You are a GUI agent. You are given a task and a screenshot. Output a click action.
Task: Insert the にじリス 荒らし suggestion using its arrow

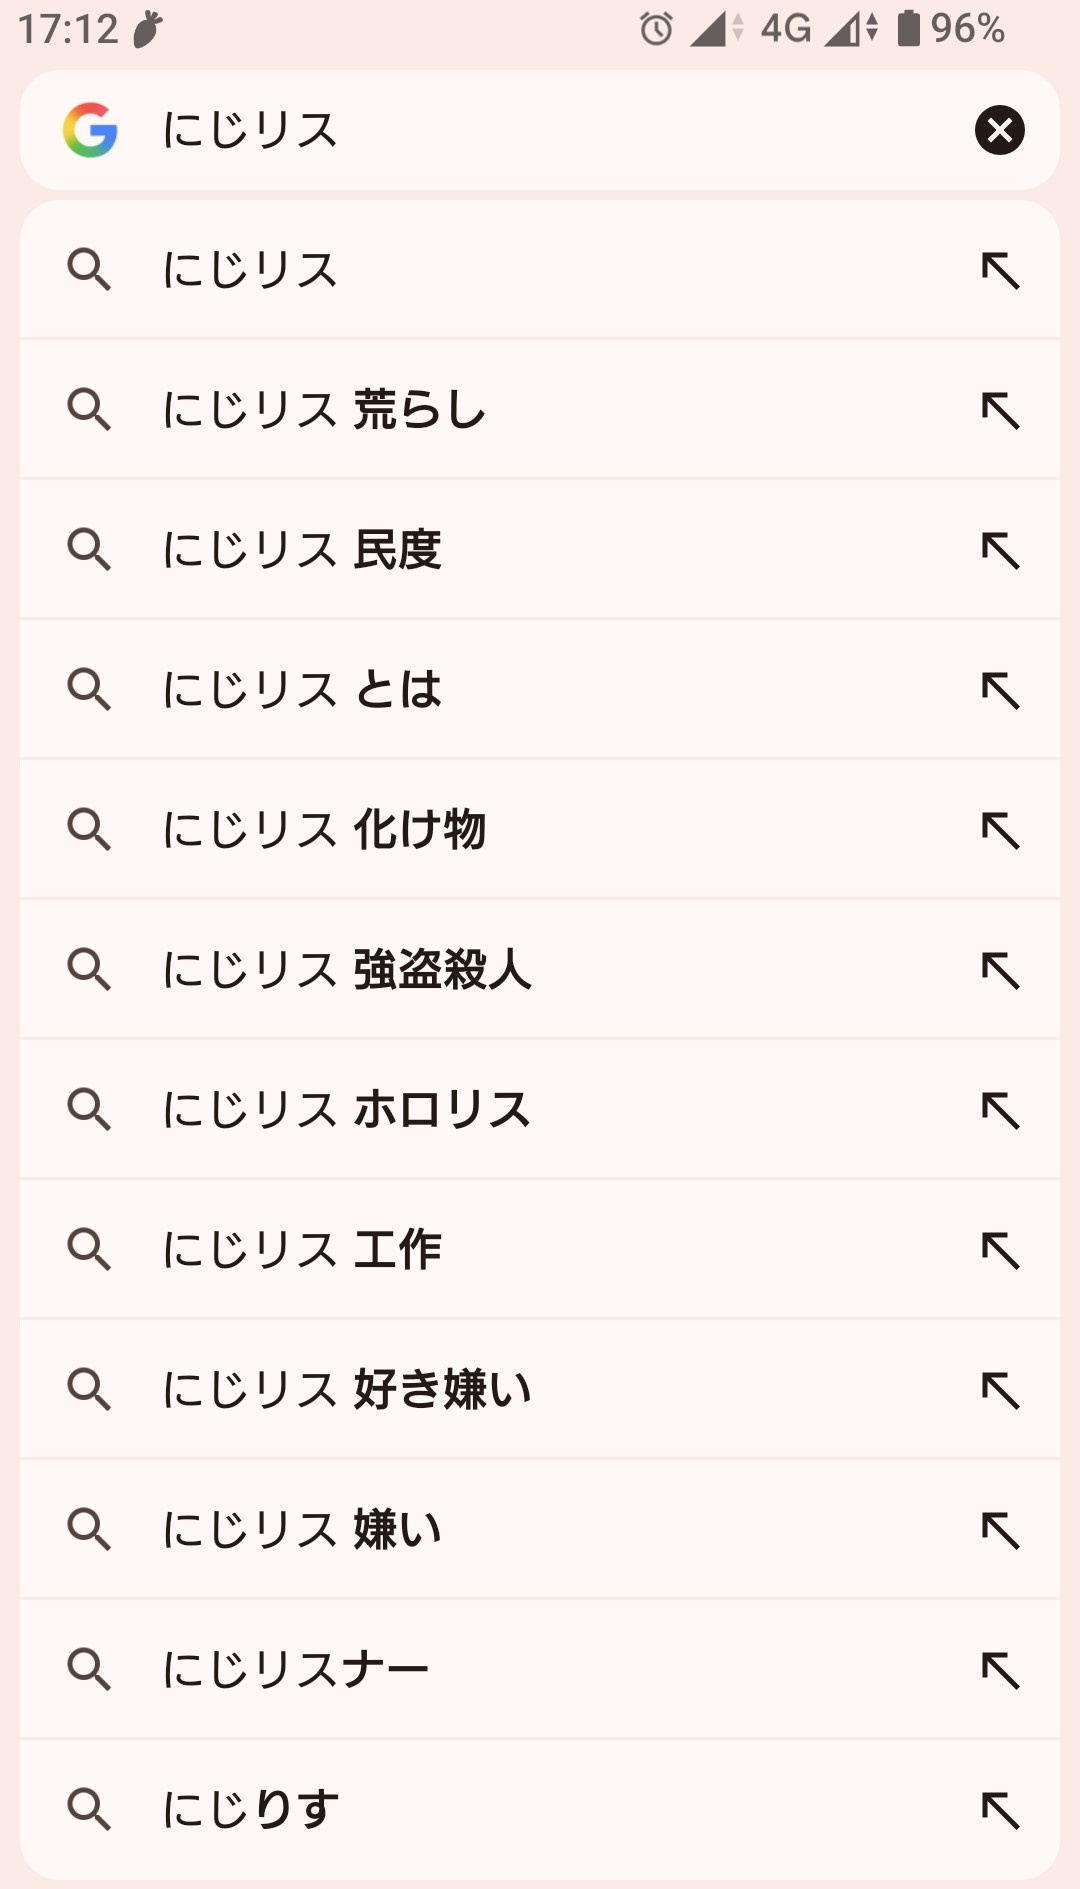[x=999, y=410]
